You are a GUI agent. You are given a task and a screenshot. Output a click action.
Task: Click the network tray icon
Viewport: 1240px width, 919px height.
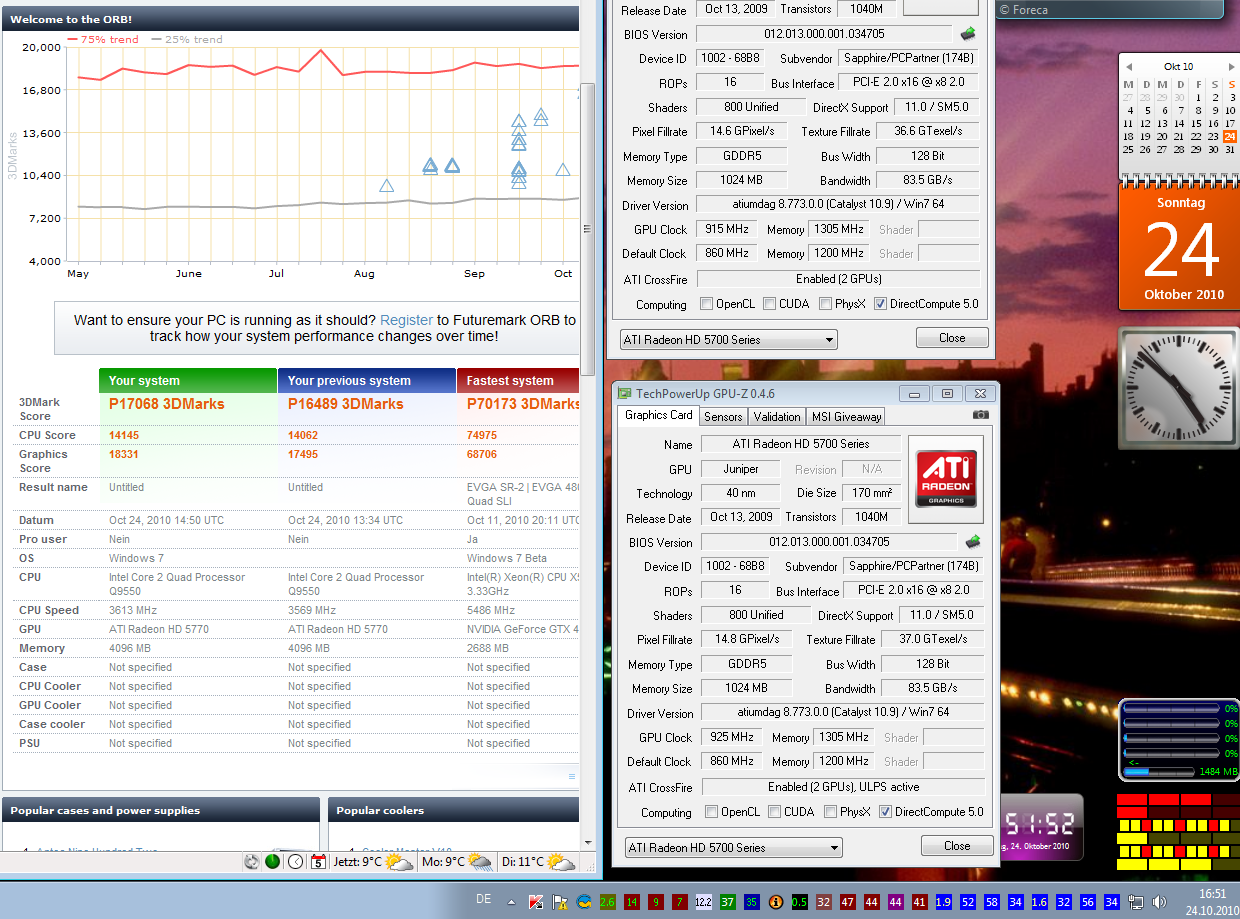[1136, 902]
